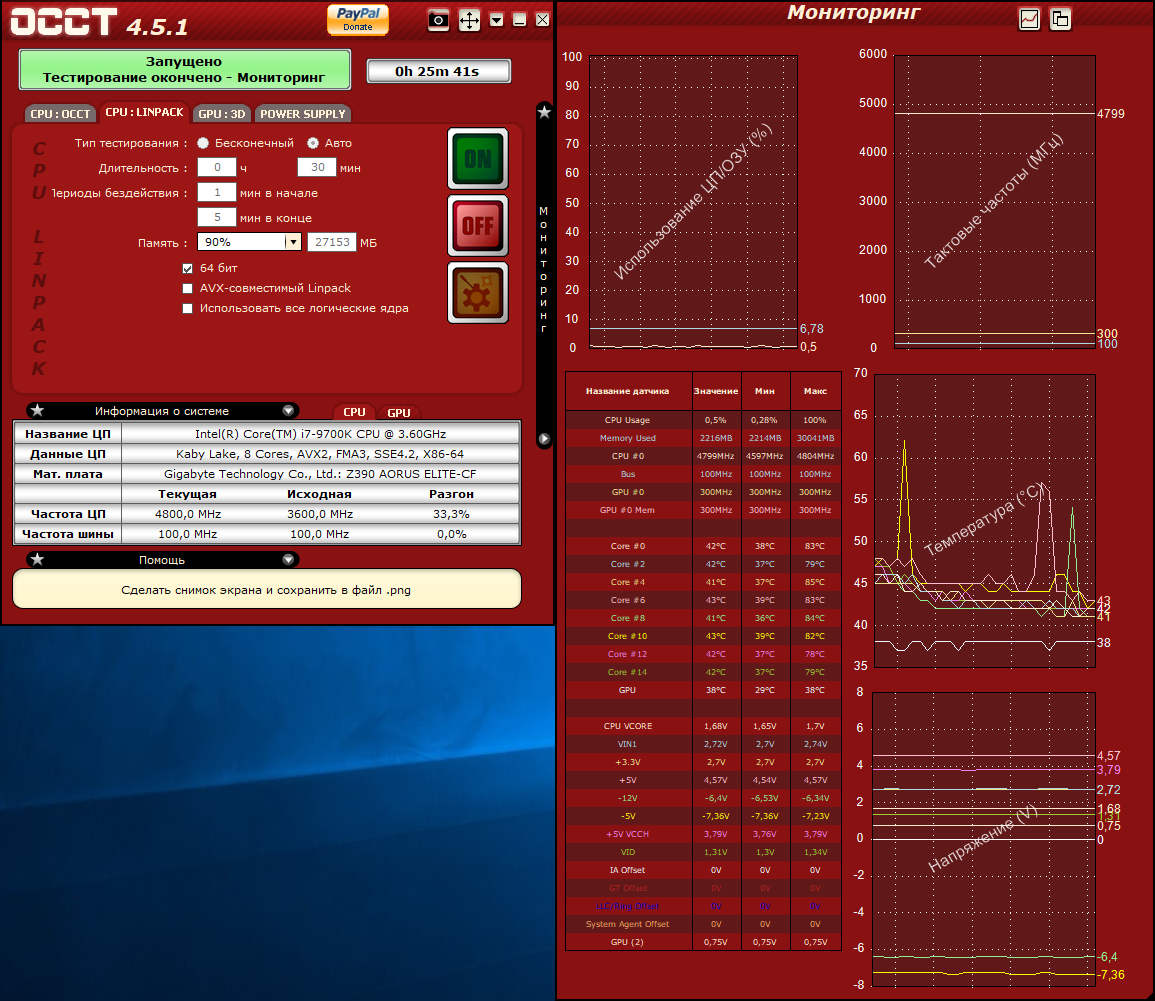The height and width of the screenshot is (1001, 1155).
Task: Open the GPU : 3D tab
Action: pos(222,113)
